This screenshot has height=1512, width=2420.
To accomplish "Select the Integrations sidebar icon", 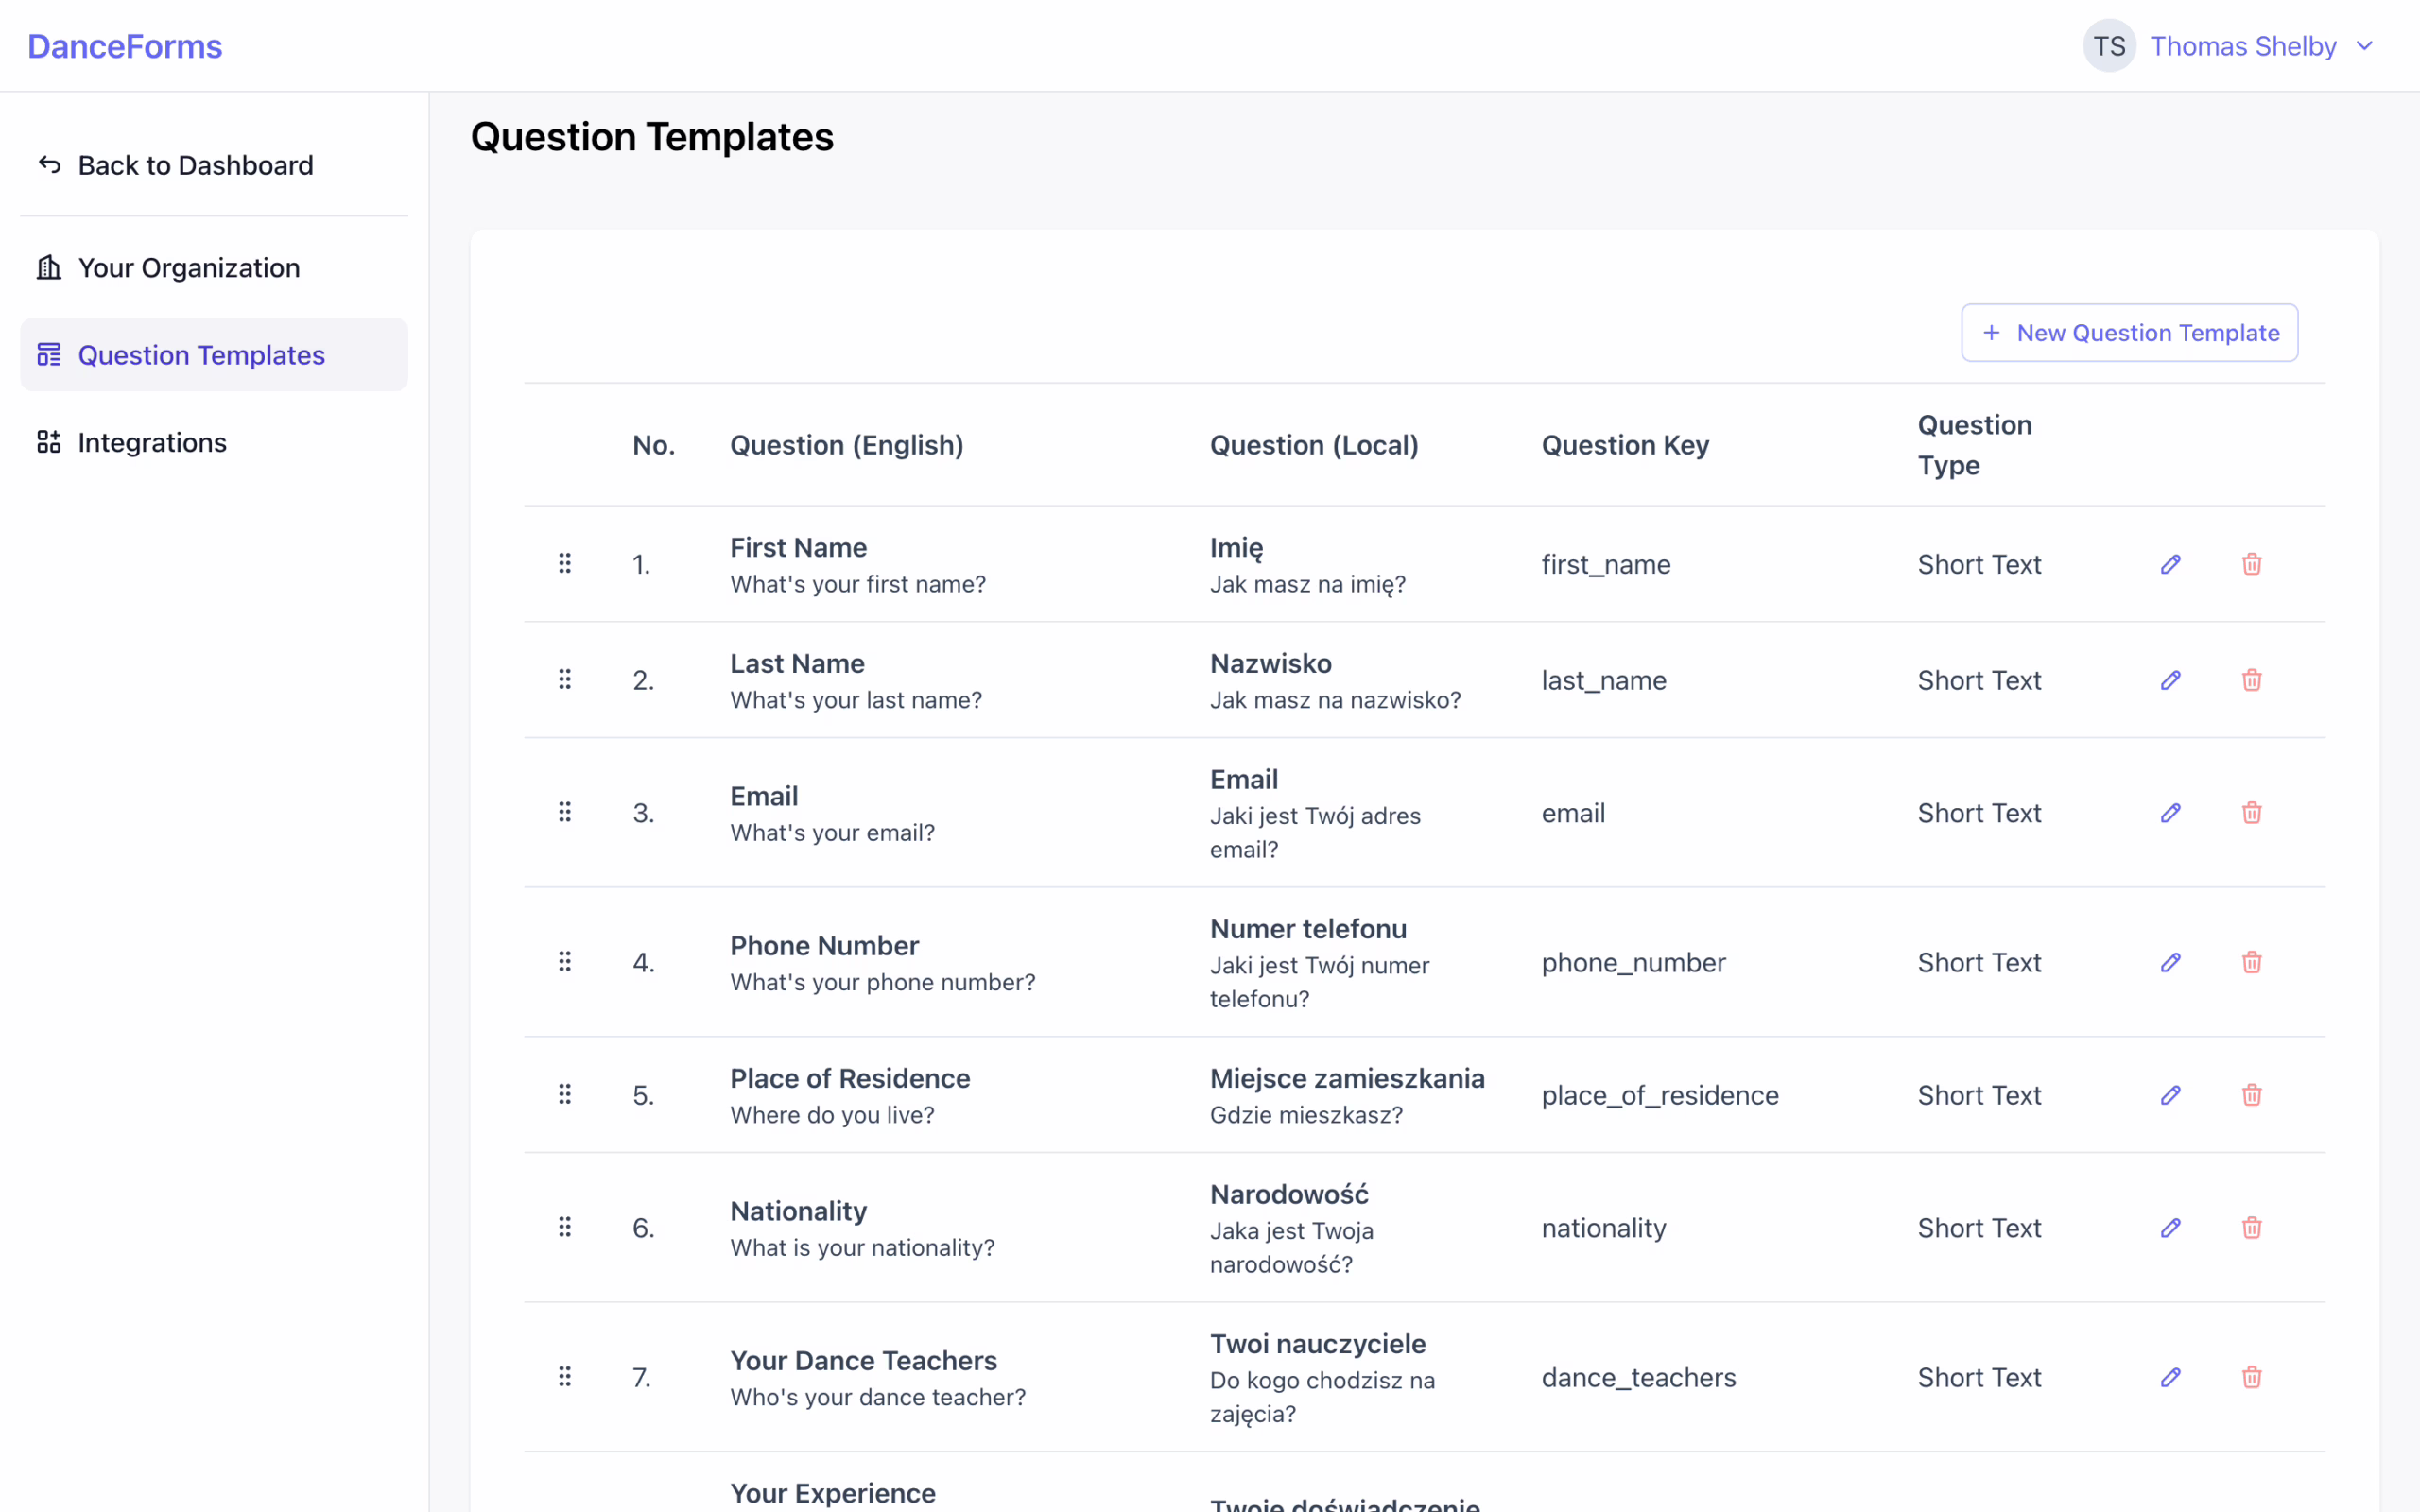I will pyautogui.click(x=48, y=441).
